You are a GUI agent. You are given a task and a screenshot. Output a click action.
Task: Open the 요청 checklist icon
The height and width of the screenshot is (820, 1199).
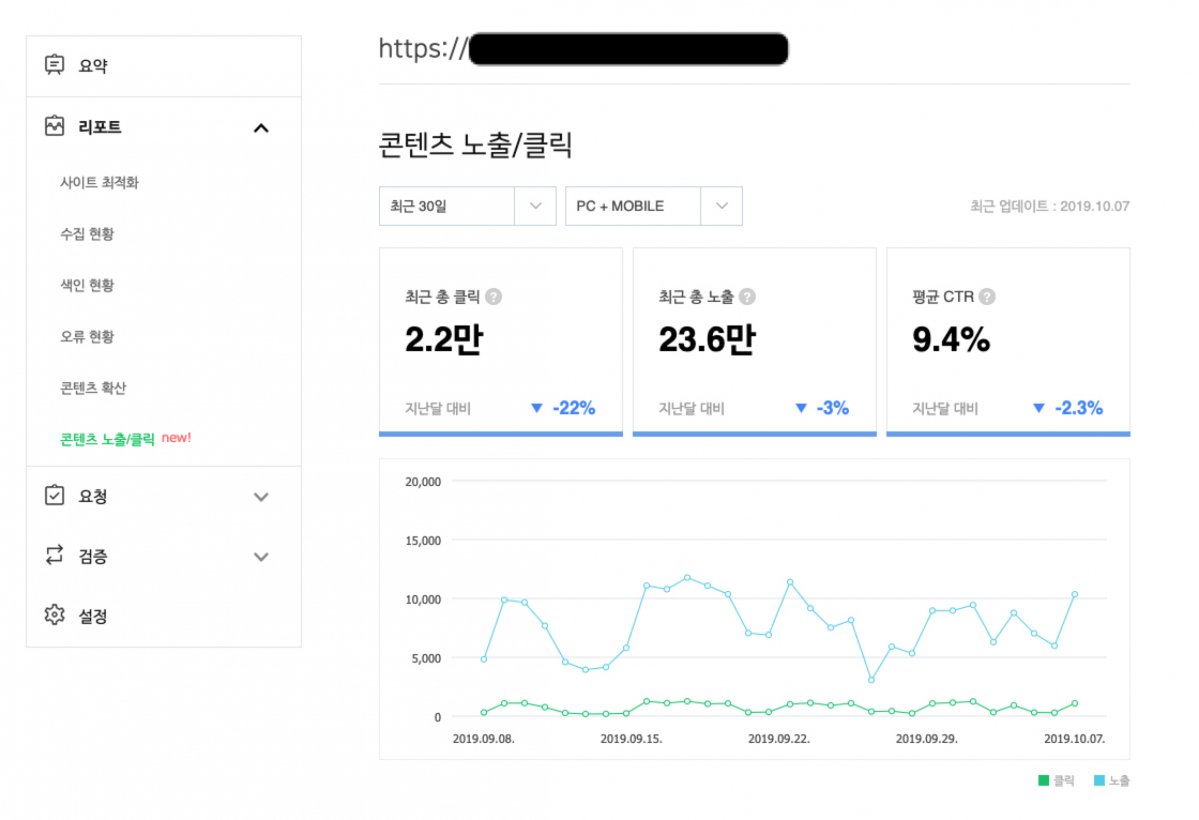click(x=55, y=496)
